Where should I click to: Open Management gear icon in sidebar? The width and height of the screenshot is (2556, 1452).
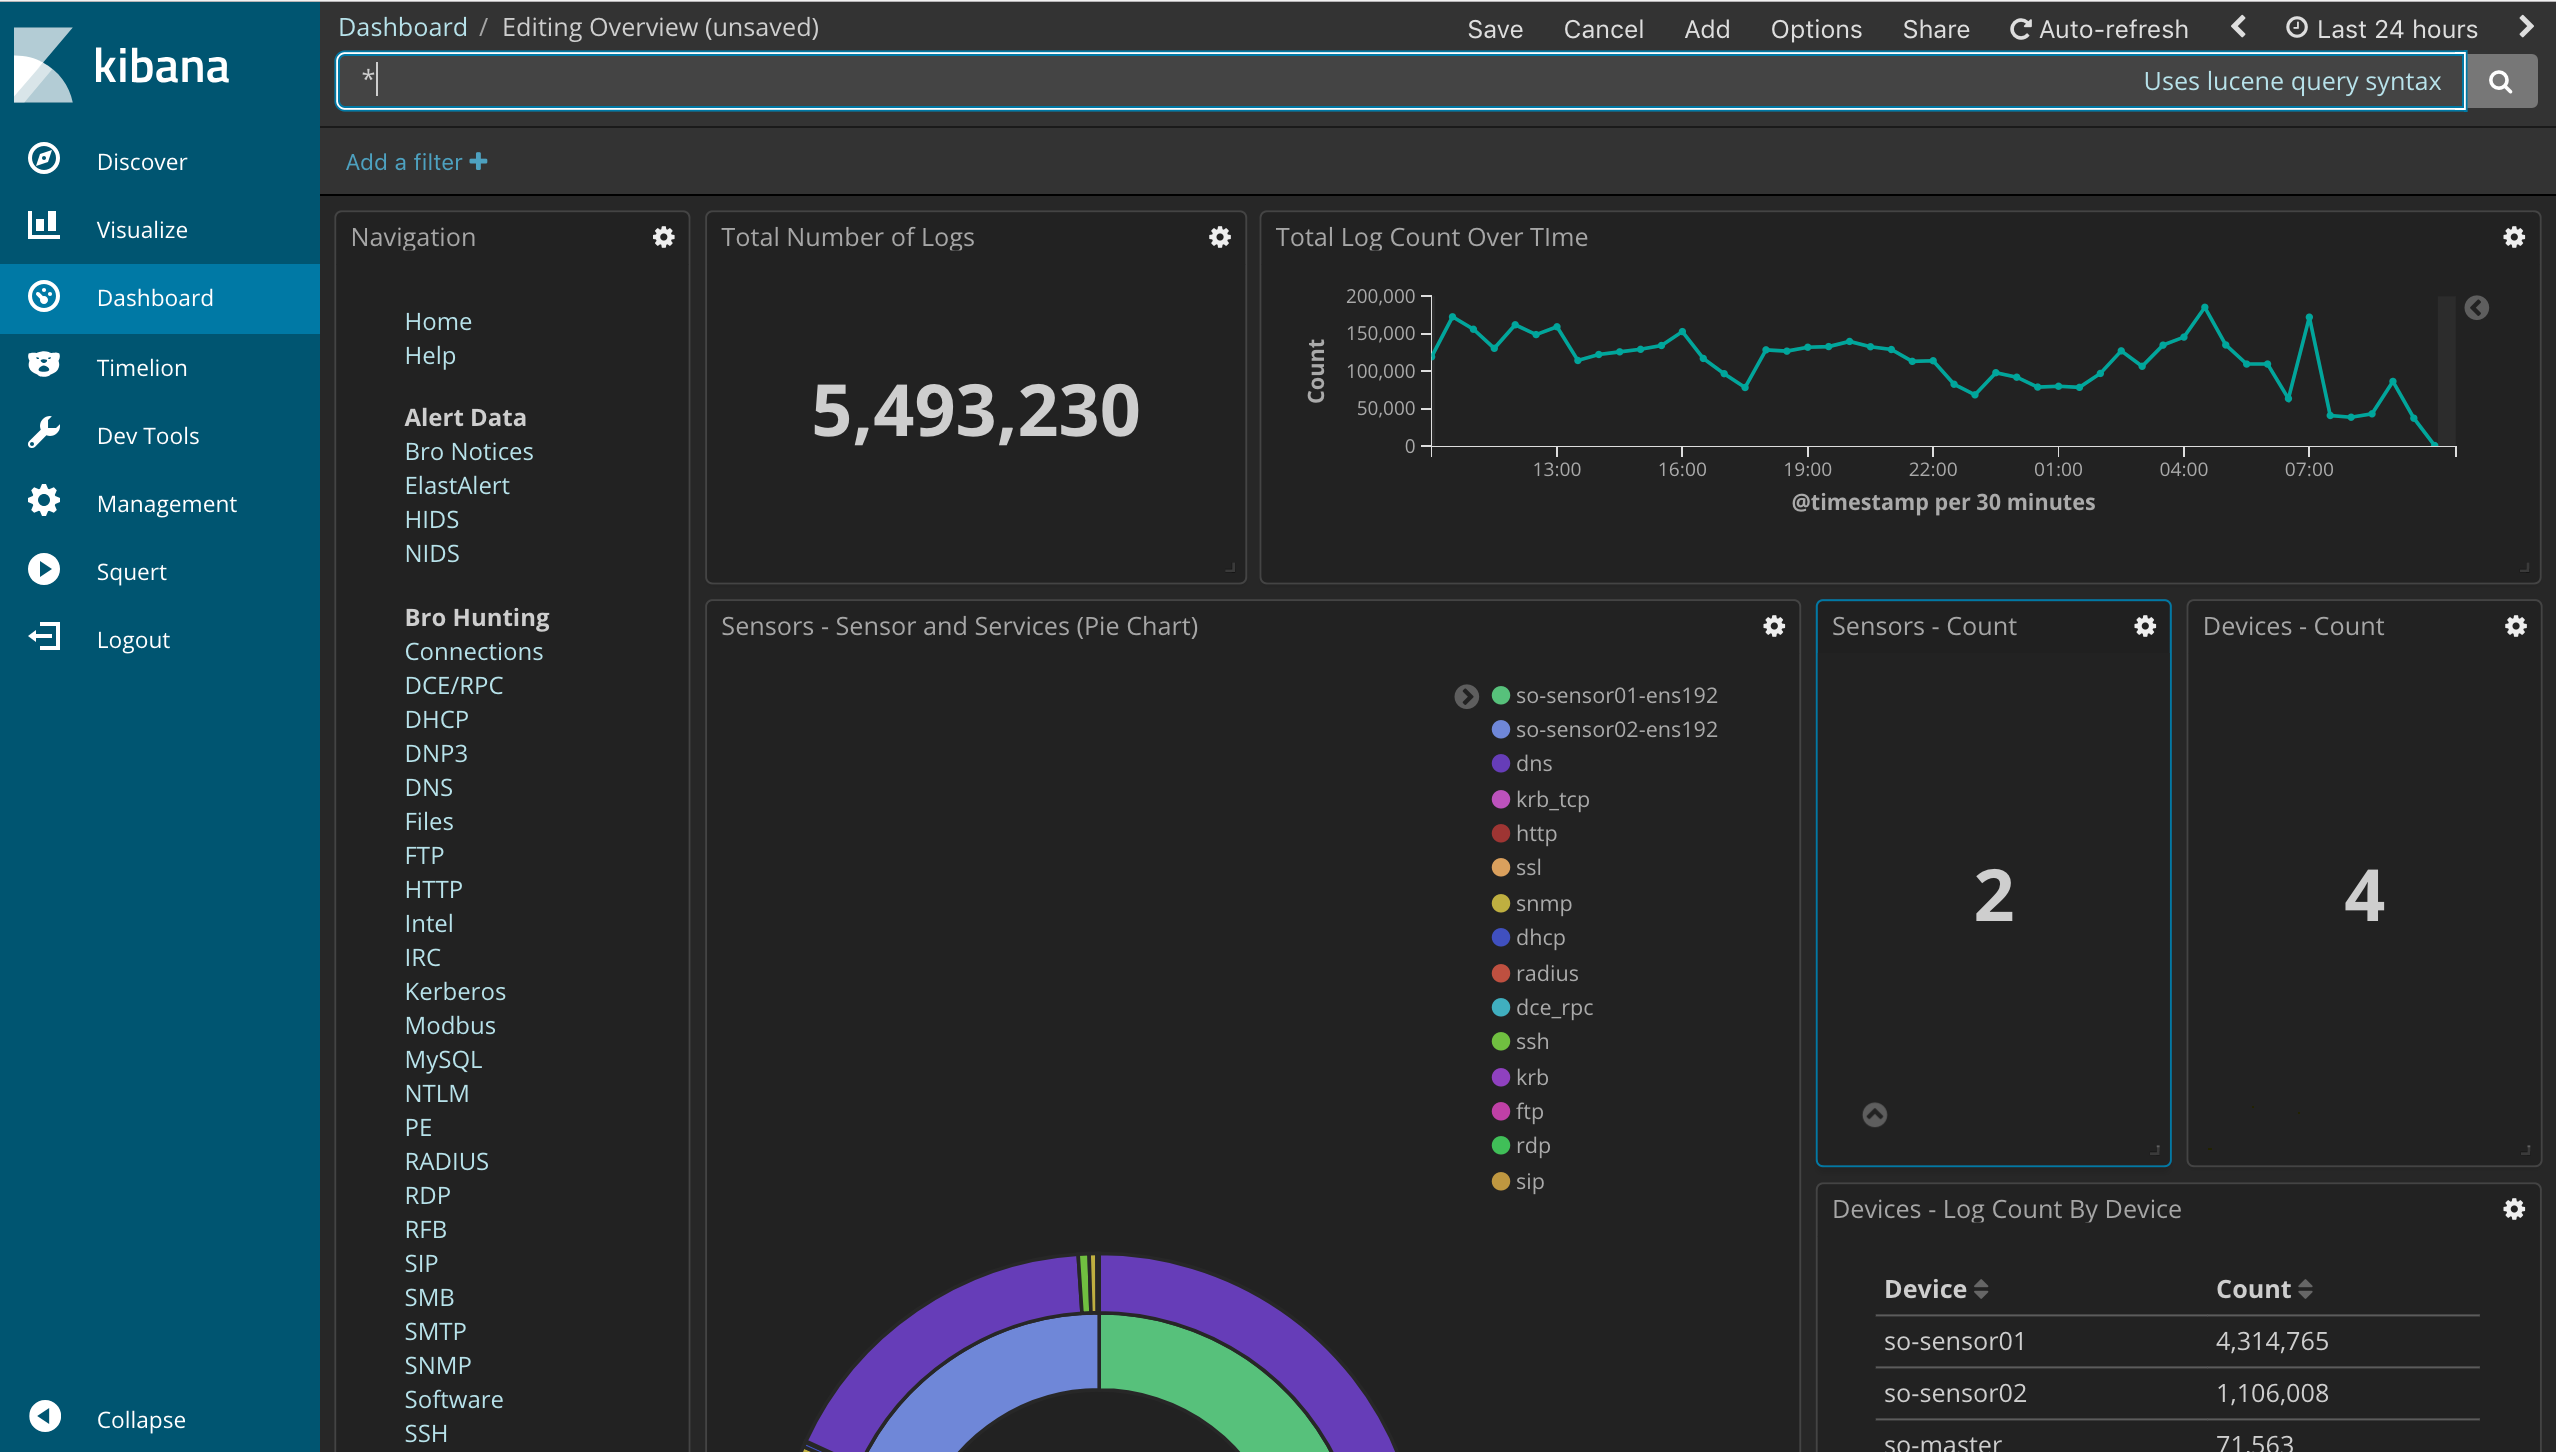(44, 501)
